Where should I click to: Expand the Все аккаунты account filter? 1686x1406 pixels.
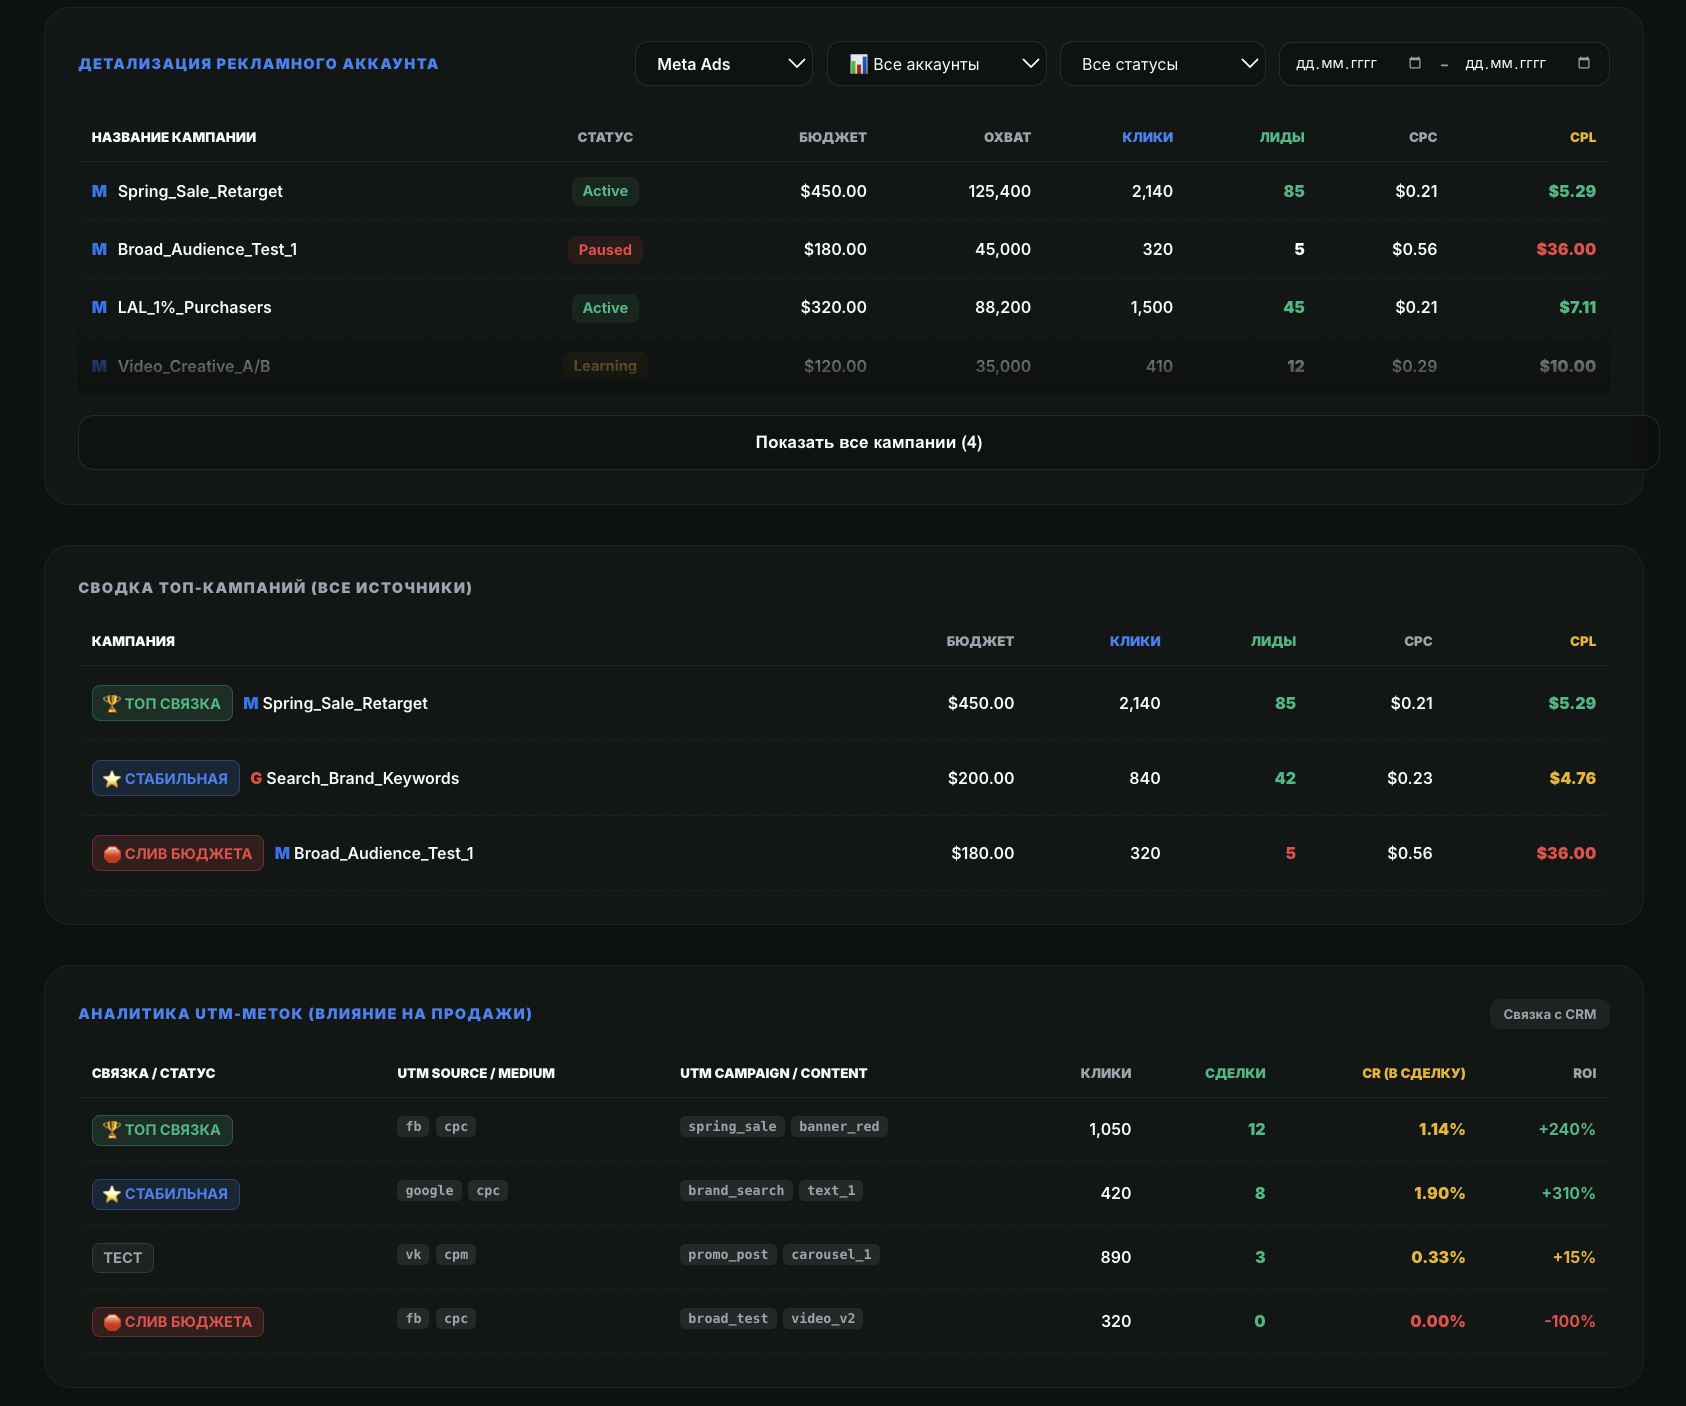[936, 64]
